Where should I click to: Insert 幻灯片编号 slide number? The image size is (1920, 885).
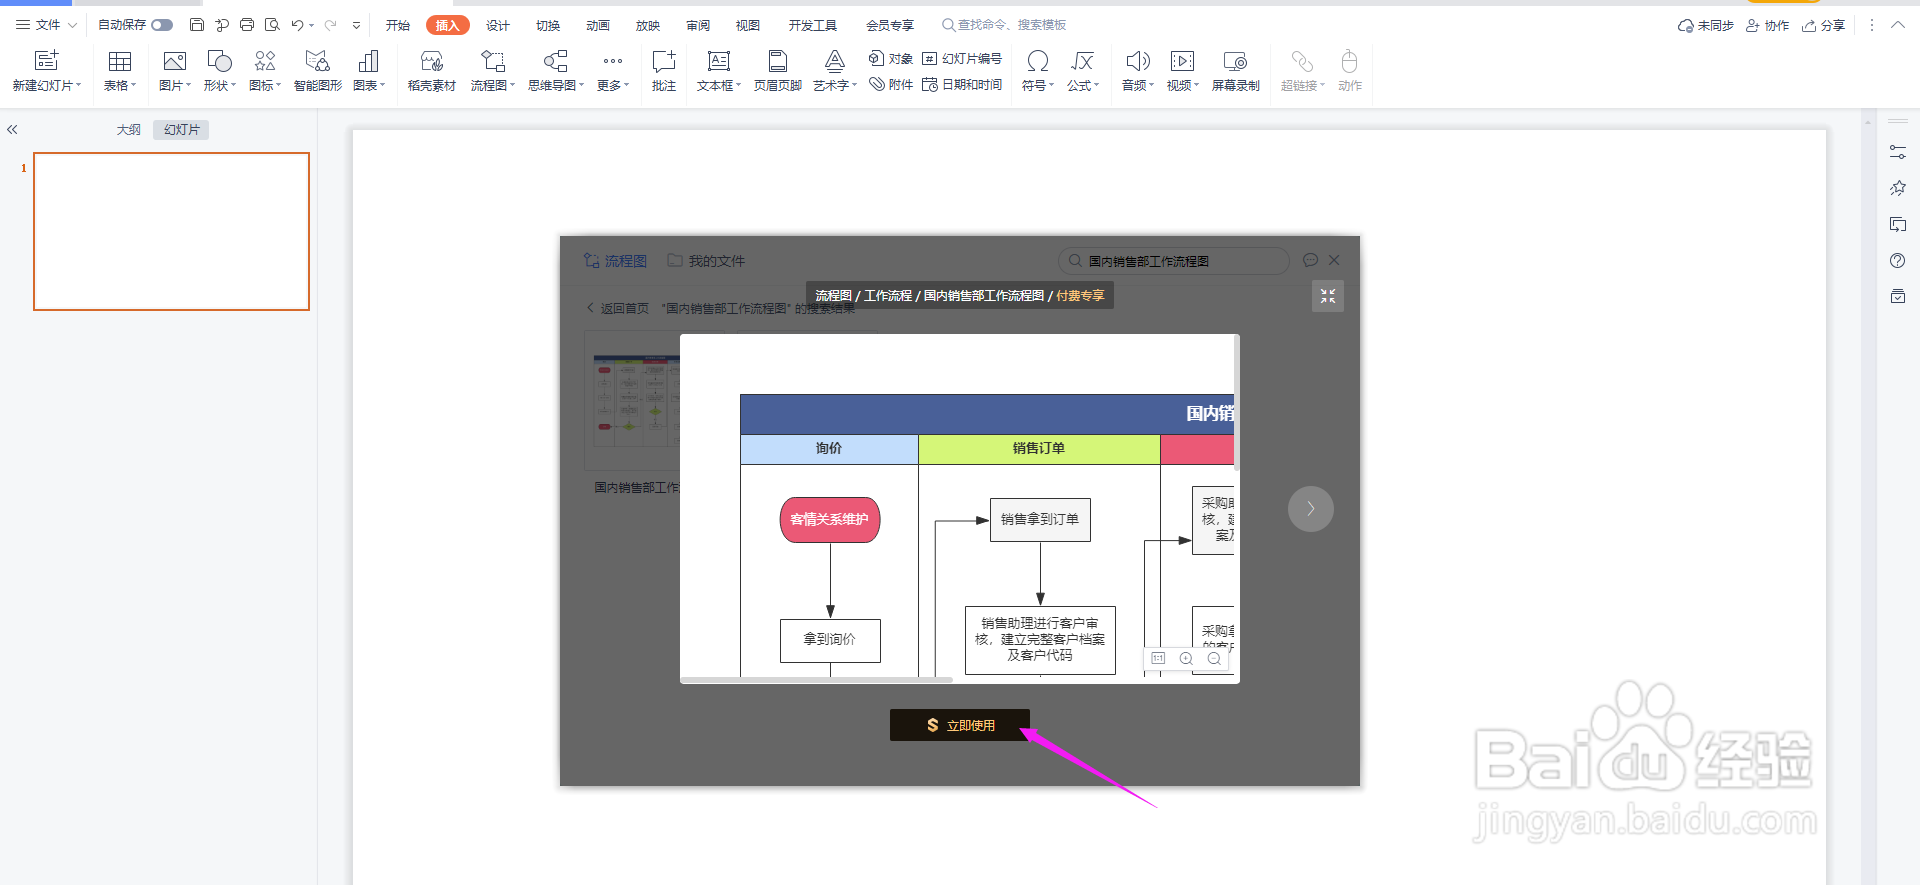[x=962, y=59]
